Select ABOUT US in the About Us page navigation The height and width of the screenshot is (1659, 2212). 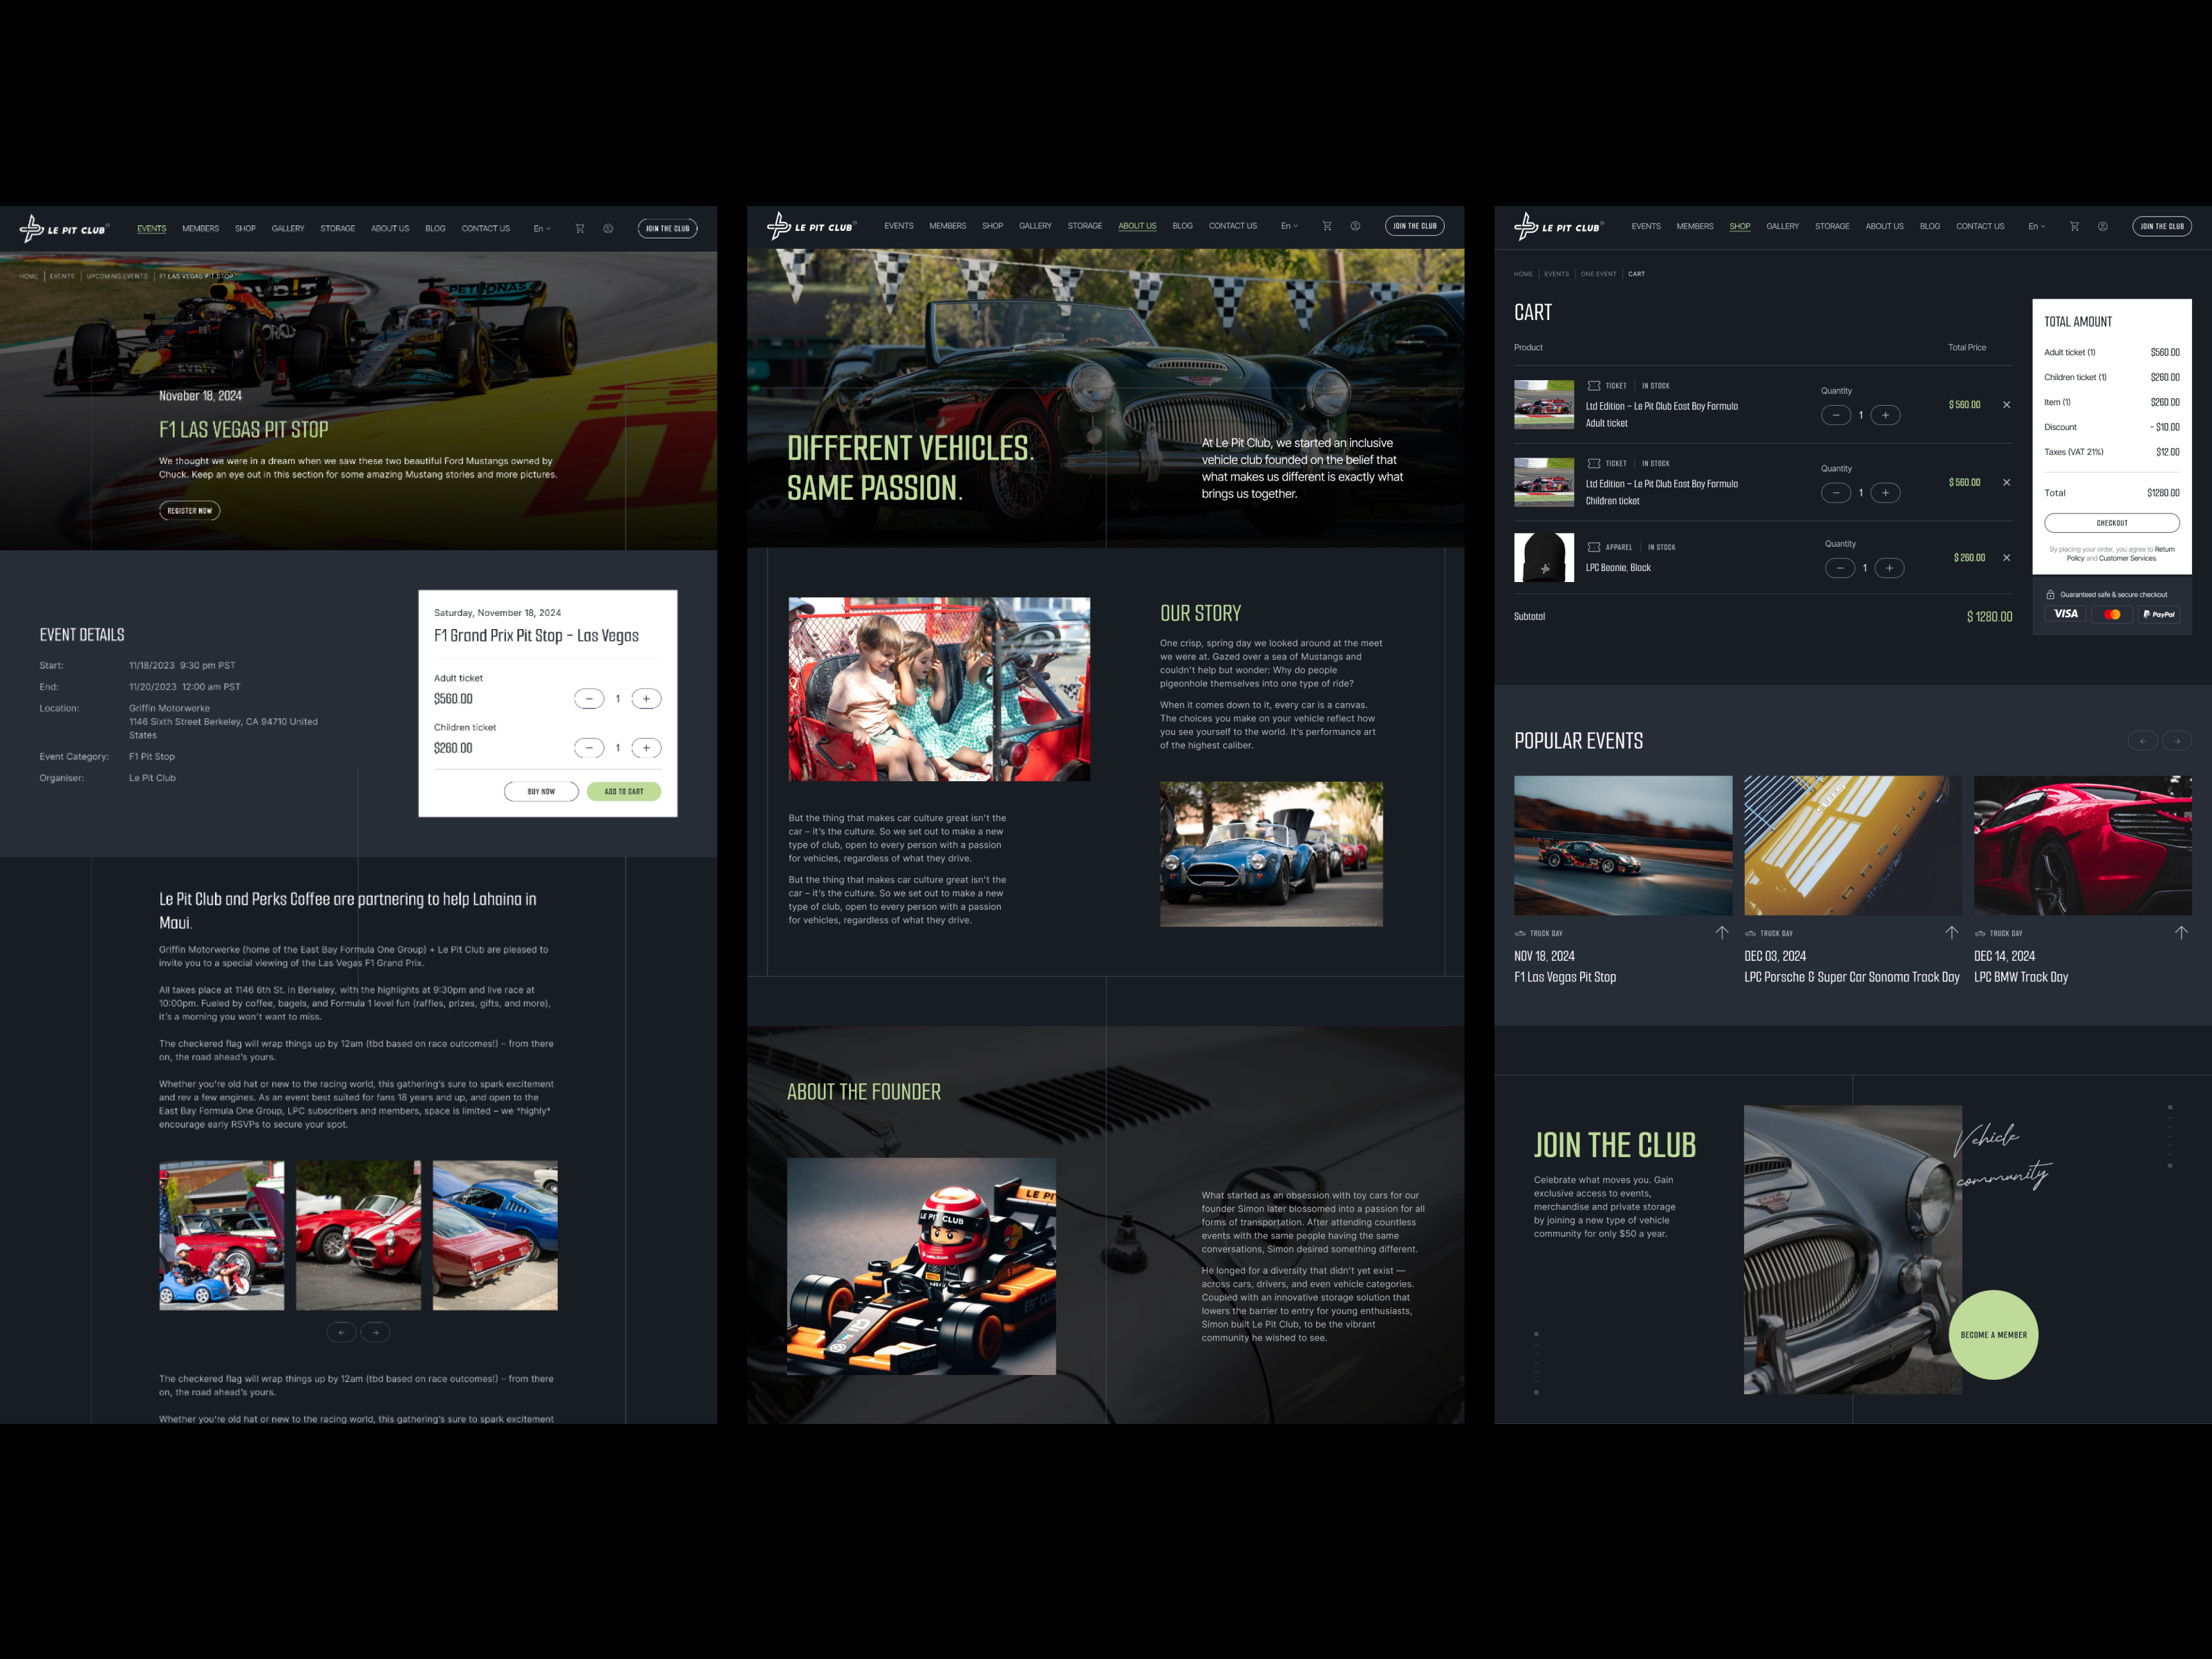[x=1137, y=226]
